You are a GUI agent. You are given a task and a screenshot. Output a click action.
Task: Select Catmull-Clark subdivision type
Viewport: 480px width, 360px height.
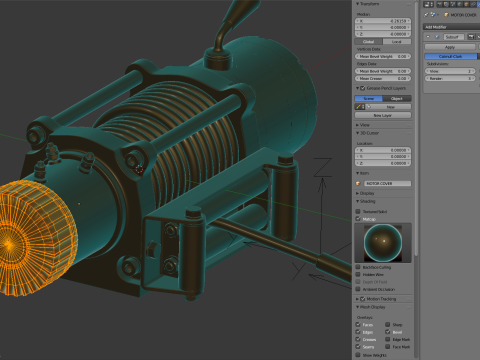point(451,56)
